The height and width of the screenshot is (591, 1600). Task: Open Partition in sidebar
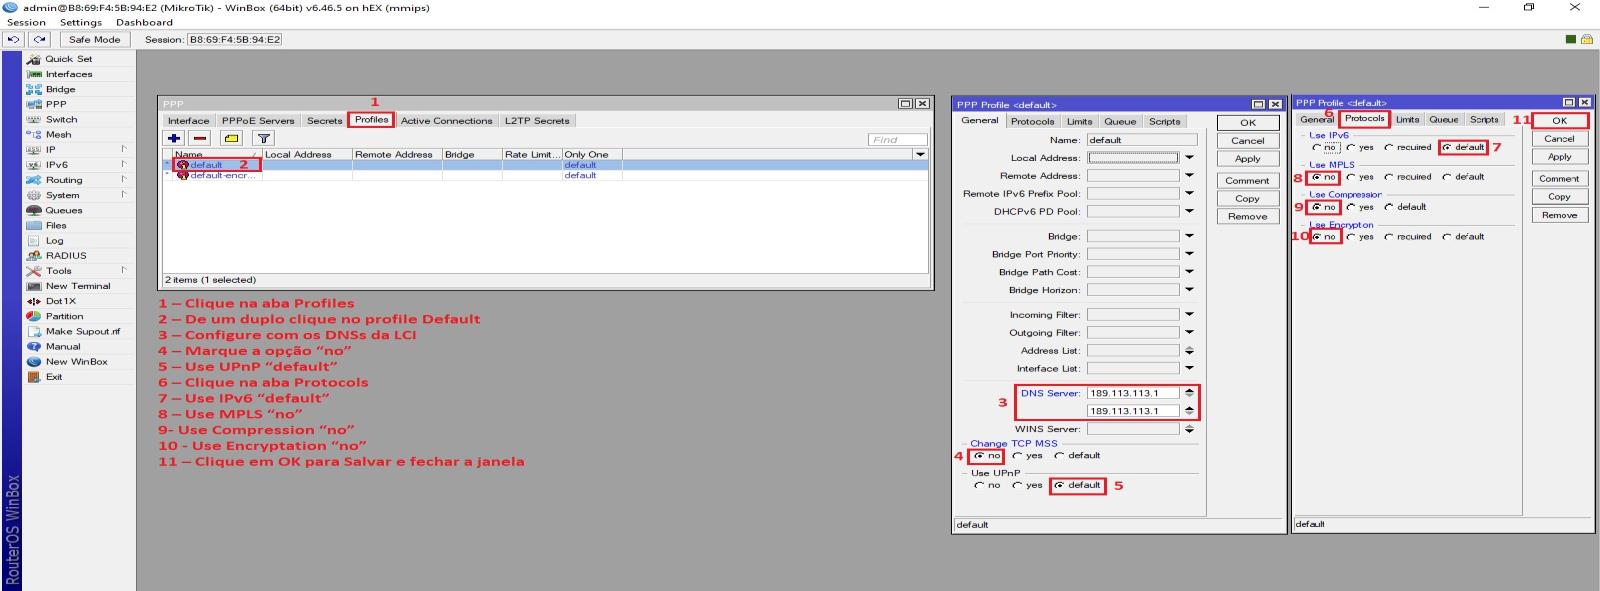pyautogui.click(x=64, y=316)
